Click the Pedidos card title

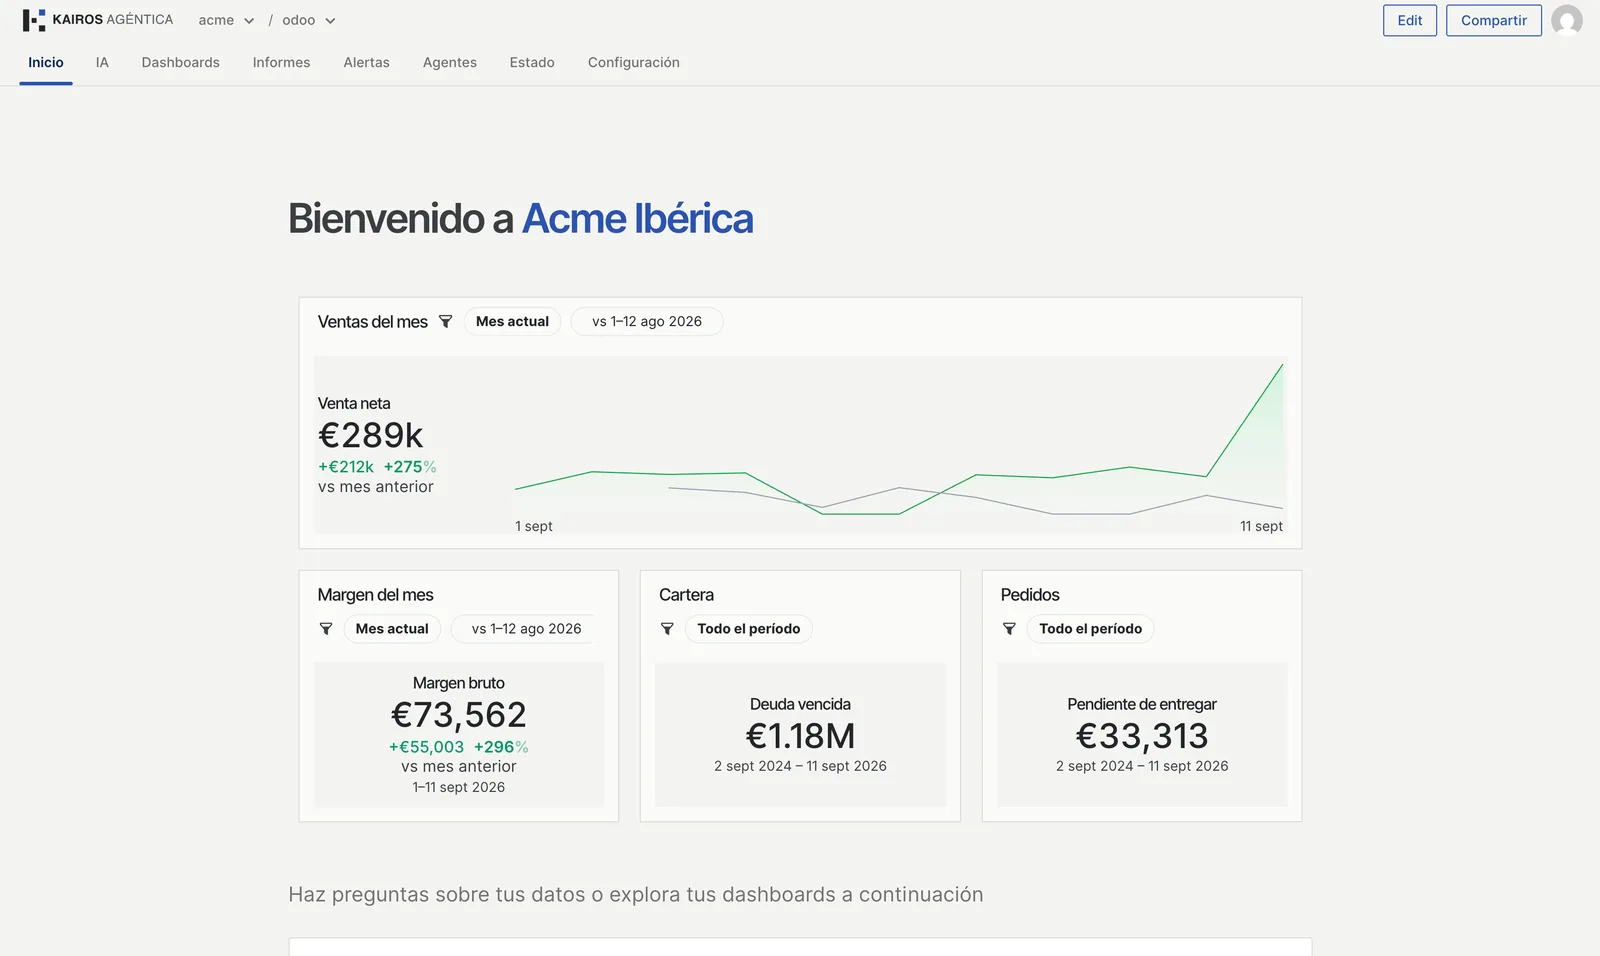1030,595
